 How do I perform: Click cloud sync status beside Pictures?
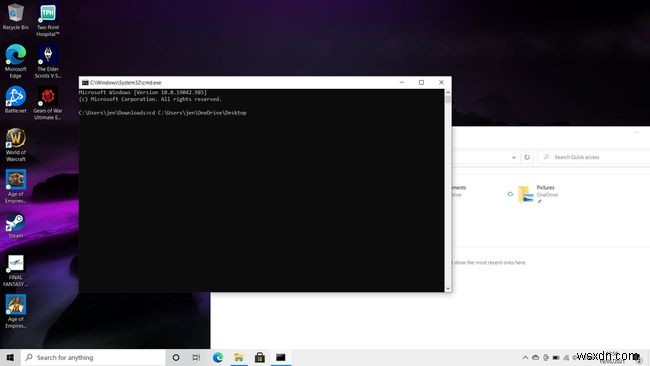pos(510,194)
